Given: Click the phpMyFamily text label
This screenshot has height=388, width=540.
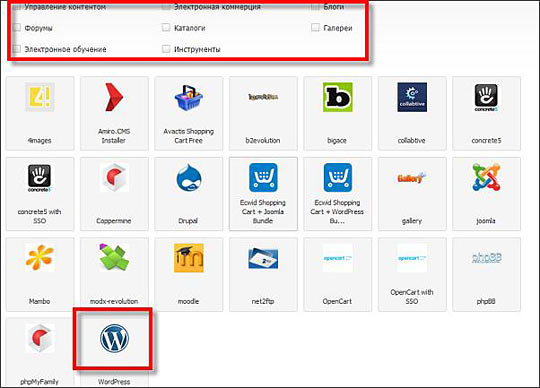Looking at the screenshot, I should [x=39, y=381].
